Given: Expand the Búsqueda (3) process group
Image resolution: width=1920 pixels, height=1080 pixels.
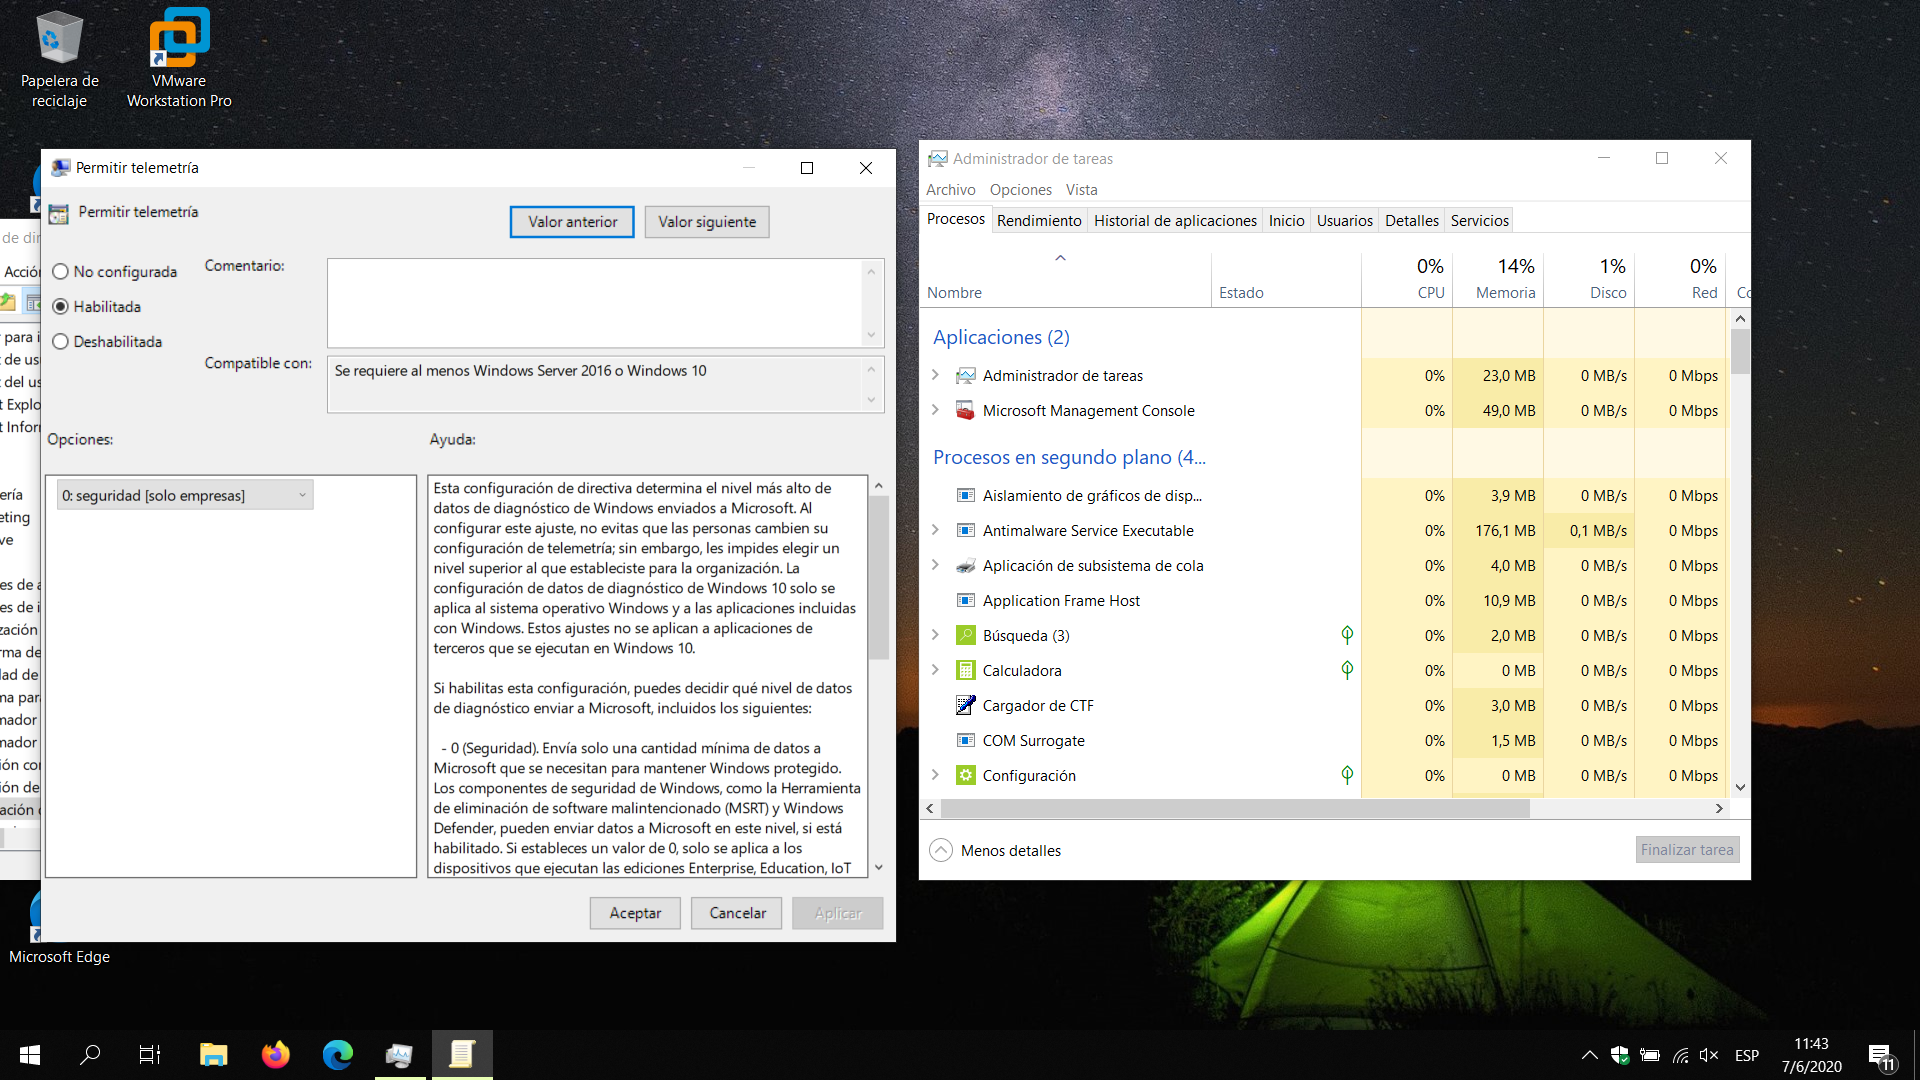Looking at the screenshot, I should coord(935,635).
